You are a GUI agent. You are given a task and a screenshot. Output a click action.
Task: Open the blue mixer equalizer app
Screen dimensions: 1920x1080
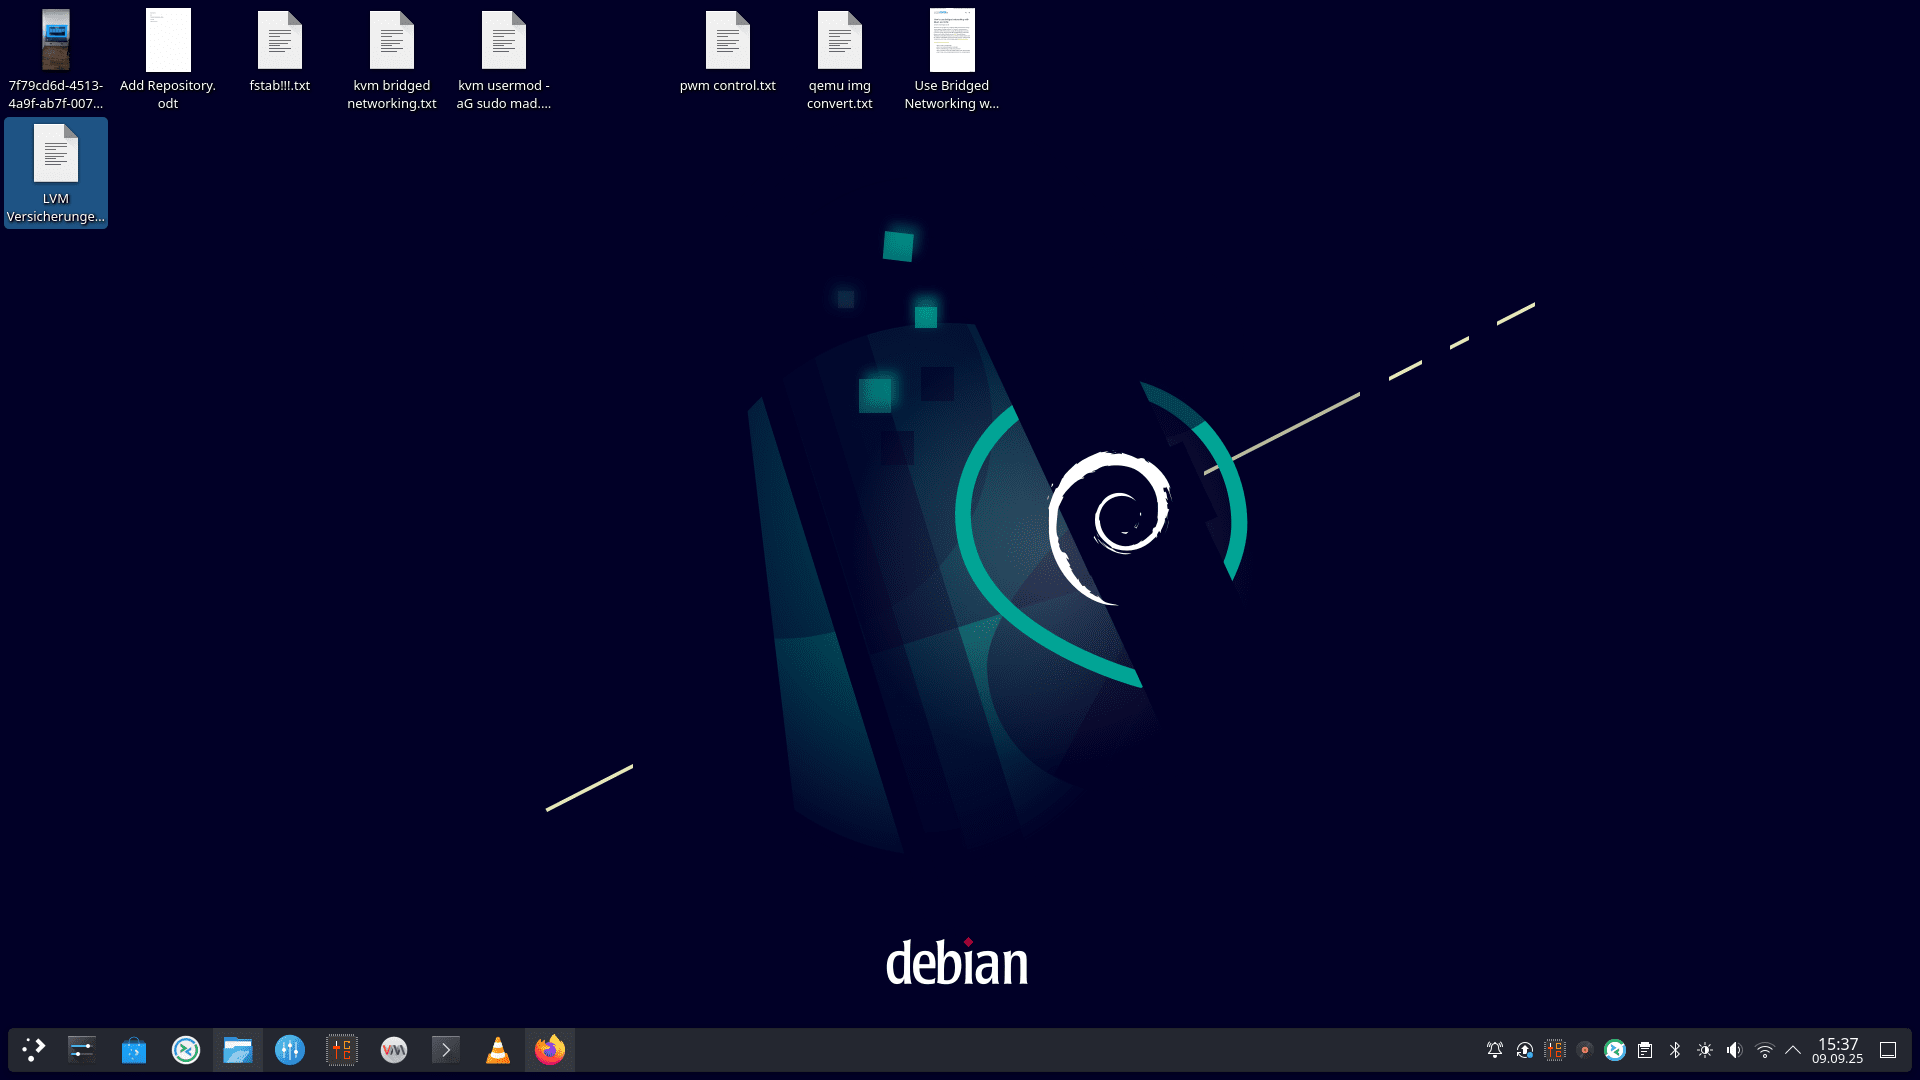290,1050
